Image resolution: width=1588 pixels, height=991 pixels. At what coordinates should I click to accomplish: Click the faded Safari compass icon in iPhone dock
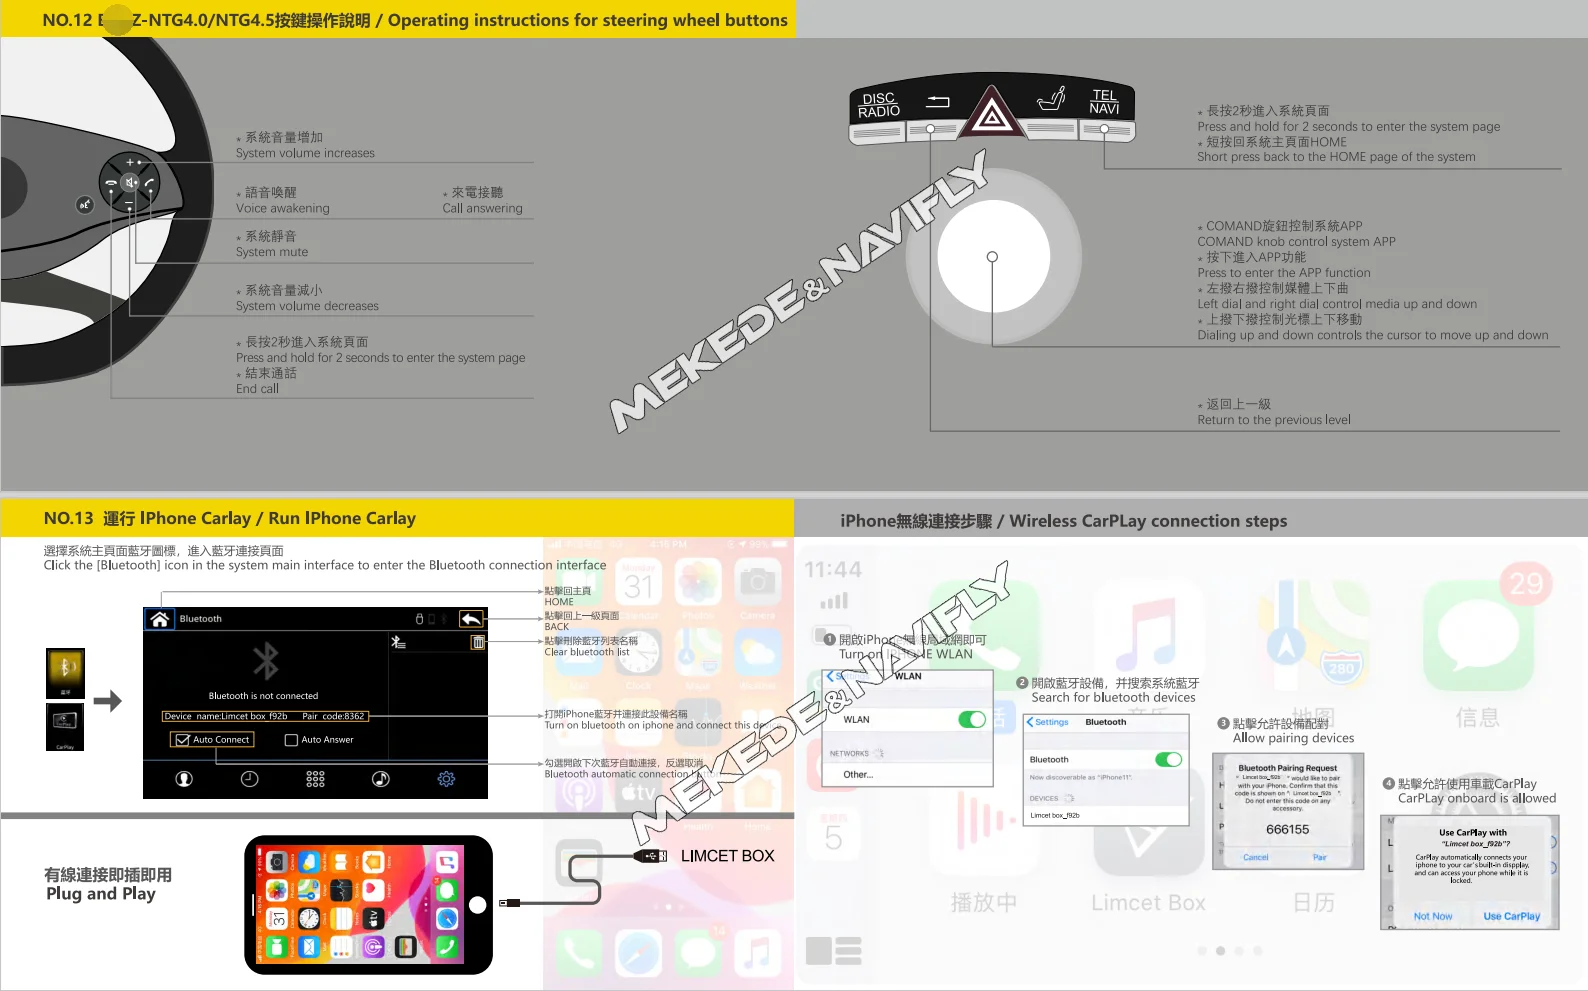pyautogui.click(x=639, y=953)
